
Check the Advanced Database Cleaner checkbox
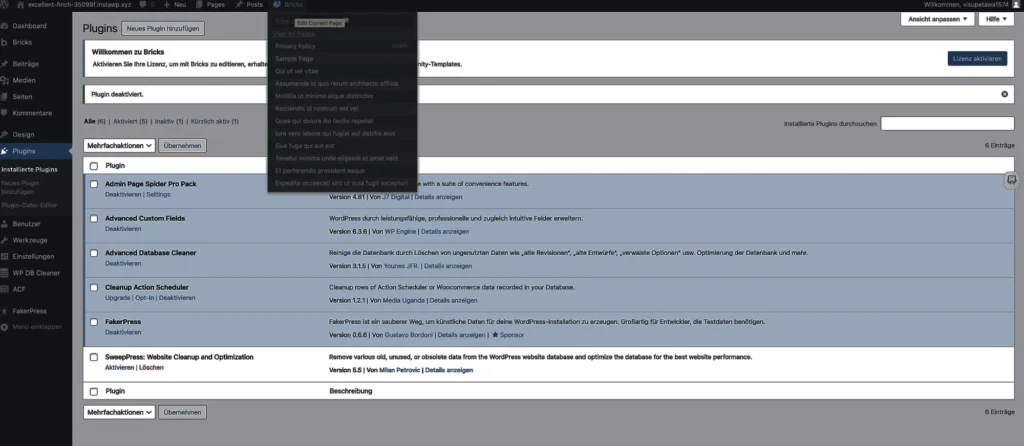tap(94, 253)
